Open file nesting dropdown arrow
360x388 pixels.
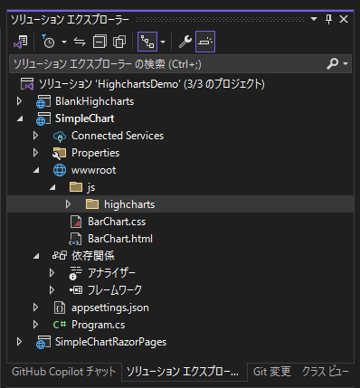[x=163, y=42]
